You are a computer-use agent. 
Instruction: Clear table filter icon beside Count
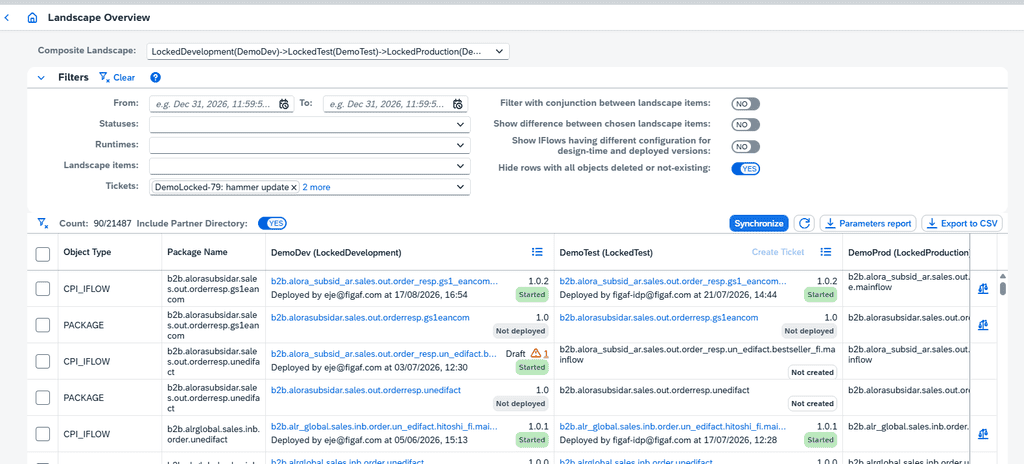click(43, 224)
